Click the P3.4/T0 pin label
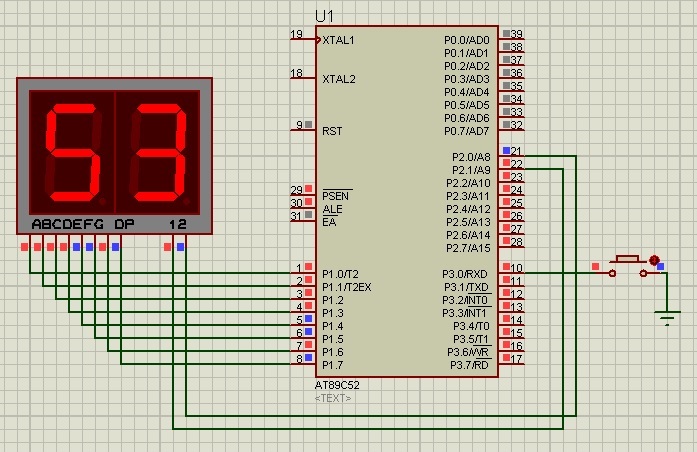 [471, 326]
